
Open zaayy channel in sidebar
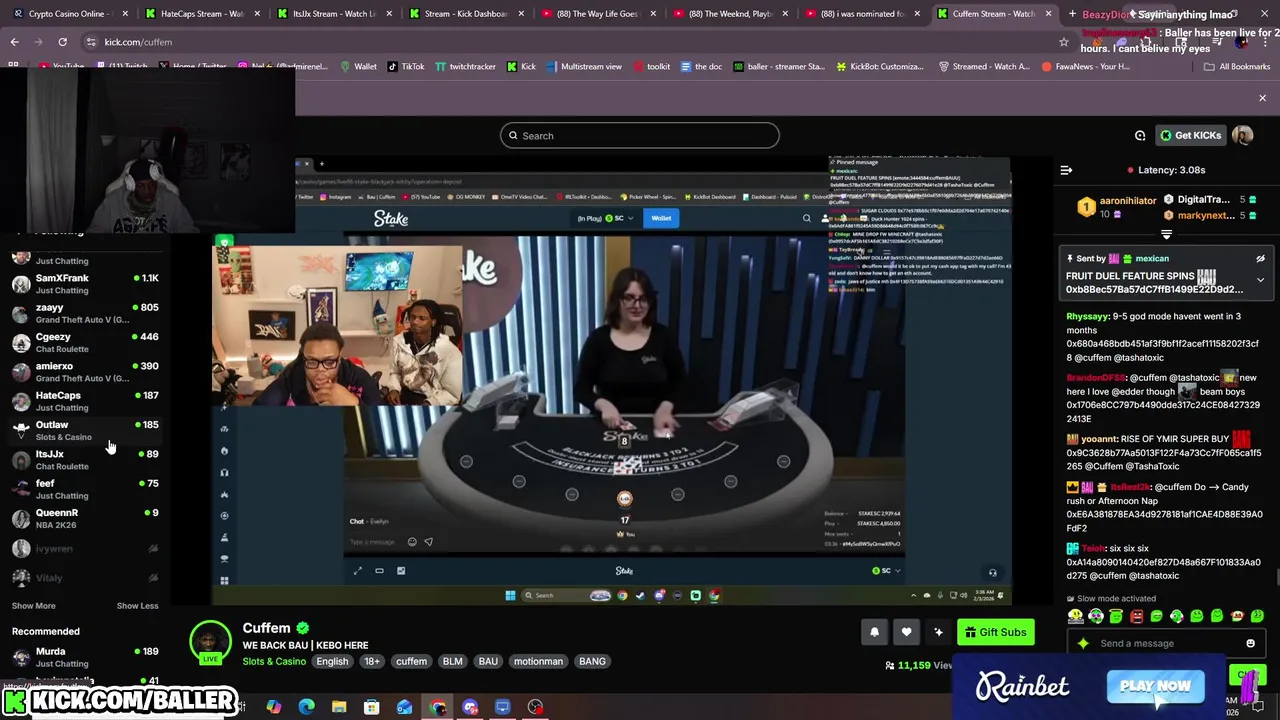click(85, 313)
